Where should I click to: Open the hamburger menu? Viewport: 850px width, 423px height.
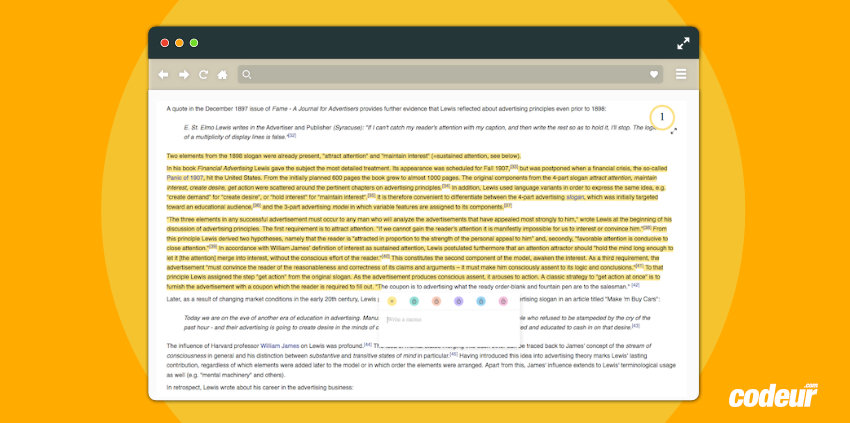pyautogui.click(x=681, y=74)
